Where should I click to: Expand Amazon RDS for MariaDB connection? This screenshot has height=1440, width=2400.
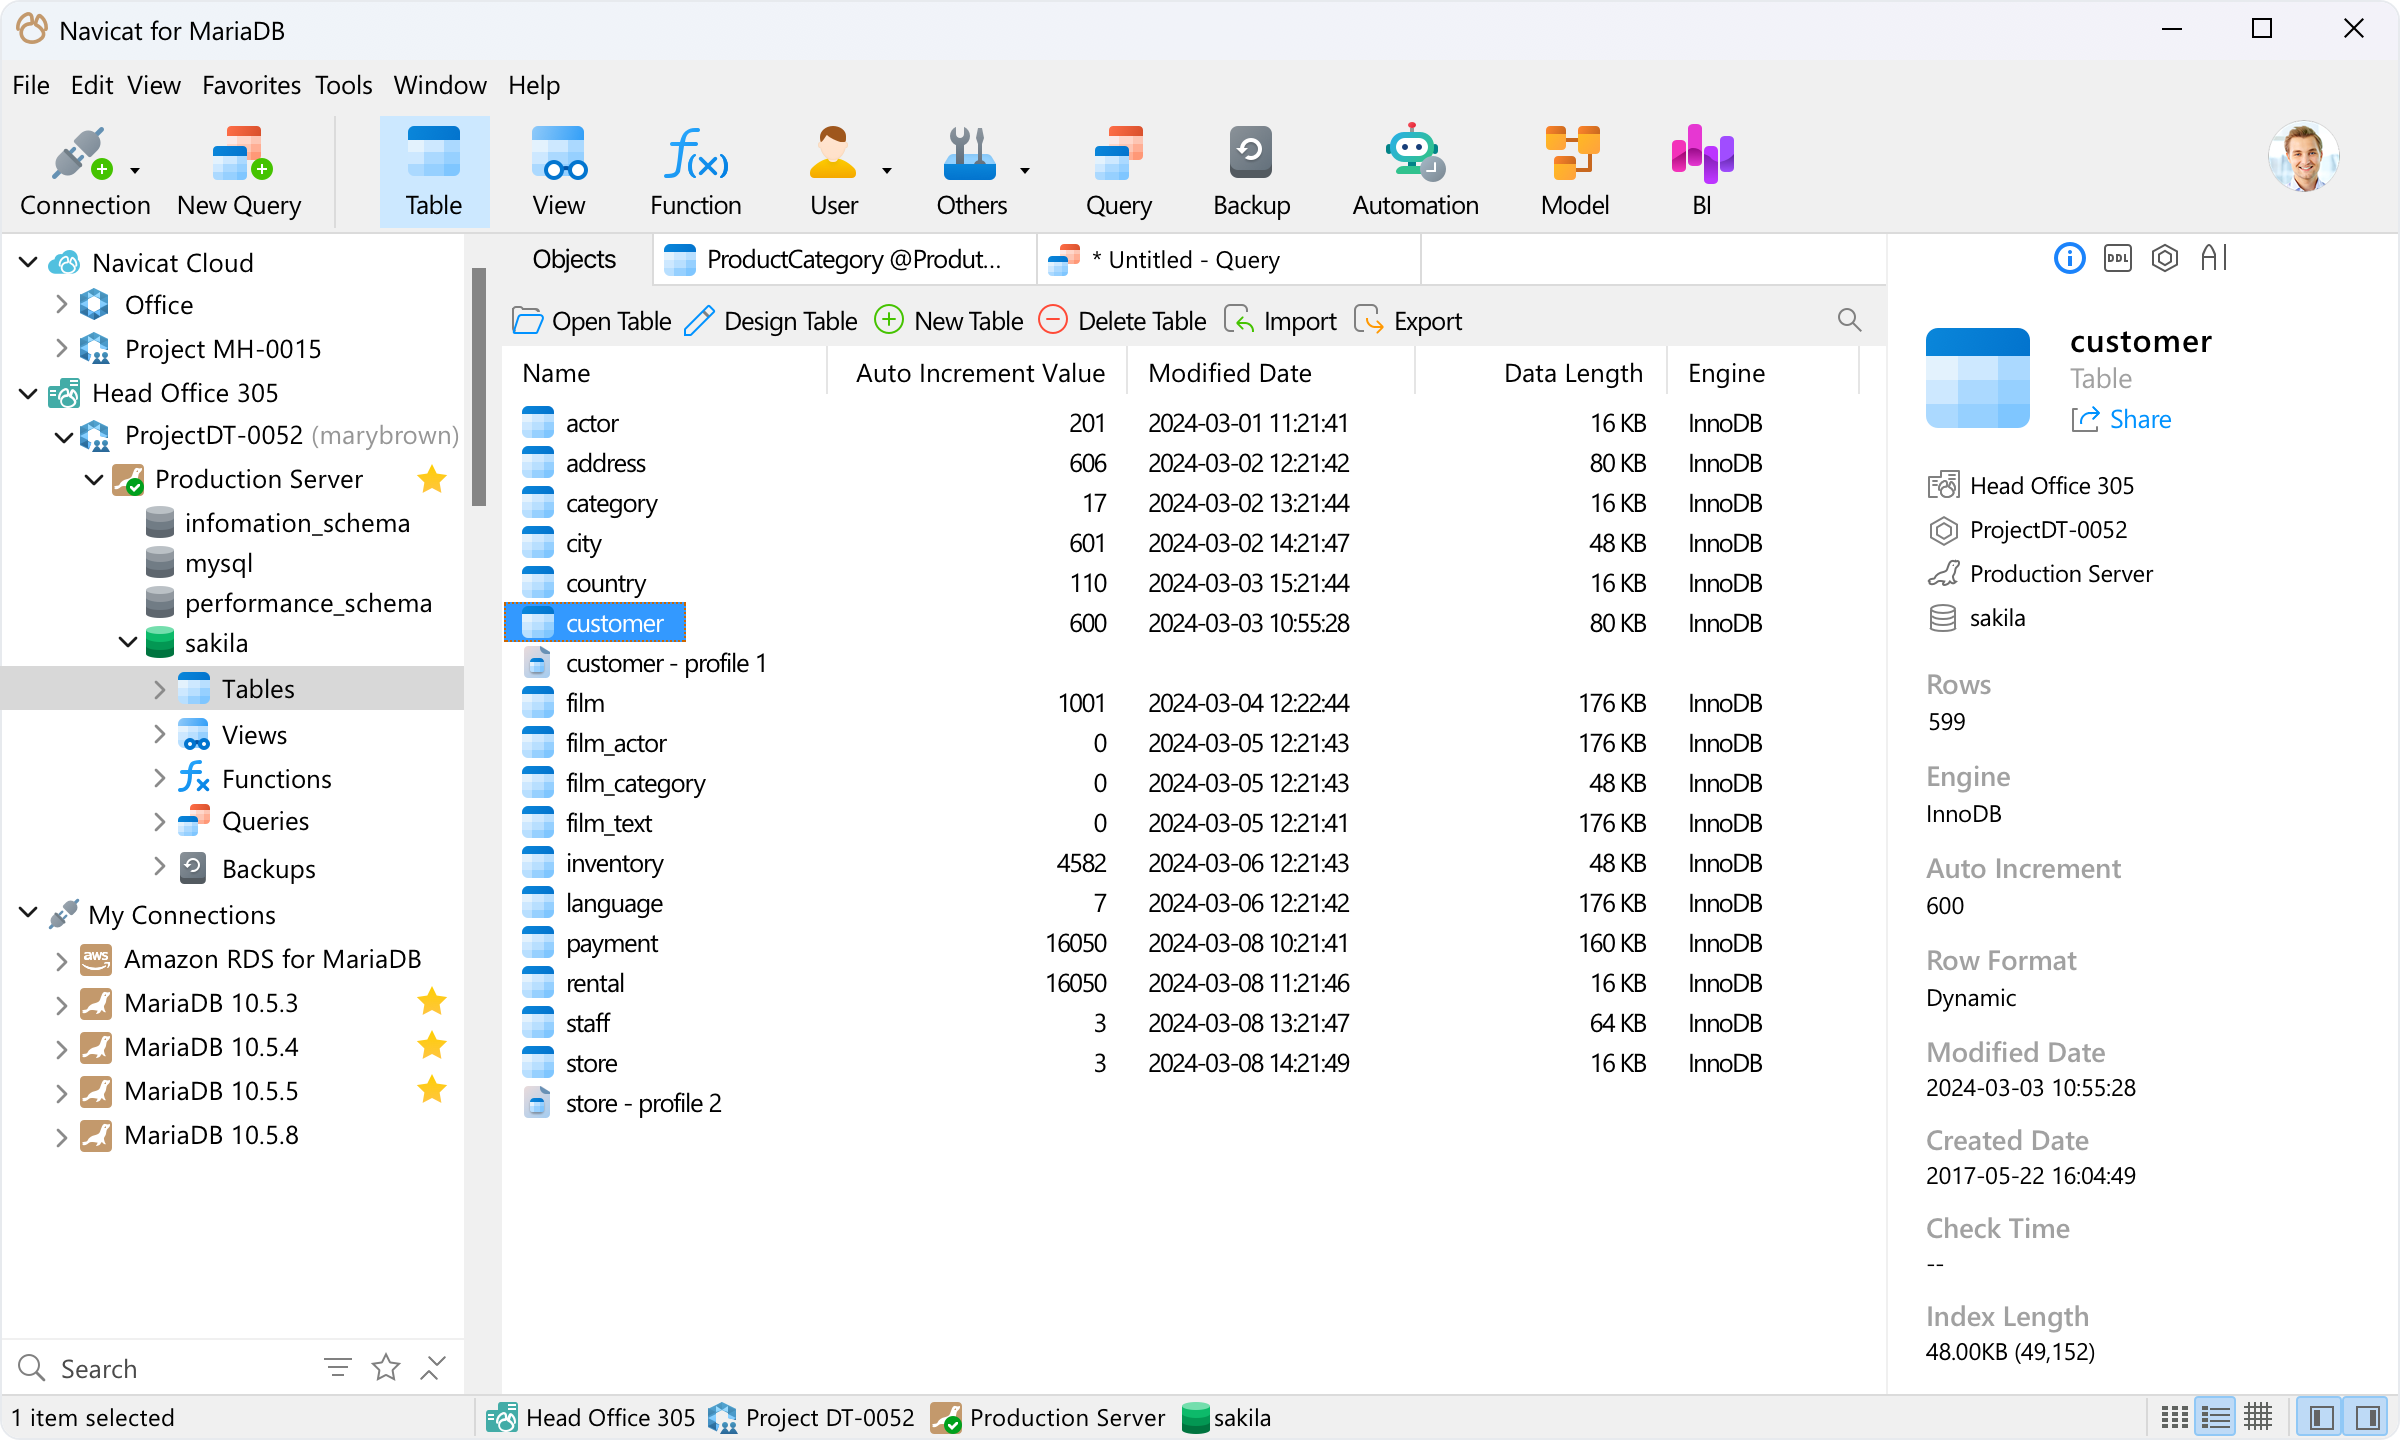(61, 960)
